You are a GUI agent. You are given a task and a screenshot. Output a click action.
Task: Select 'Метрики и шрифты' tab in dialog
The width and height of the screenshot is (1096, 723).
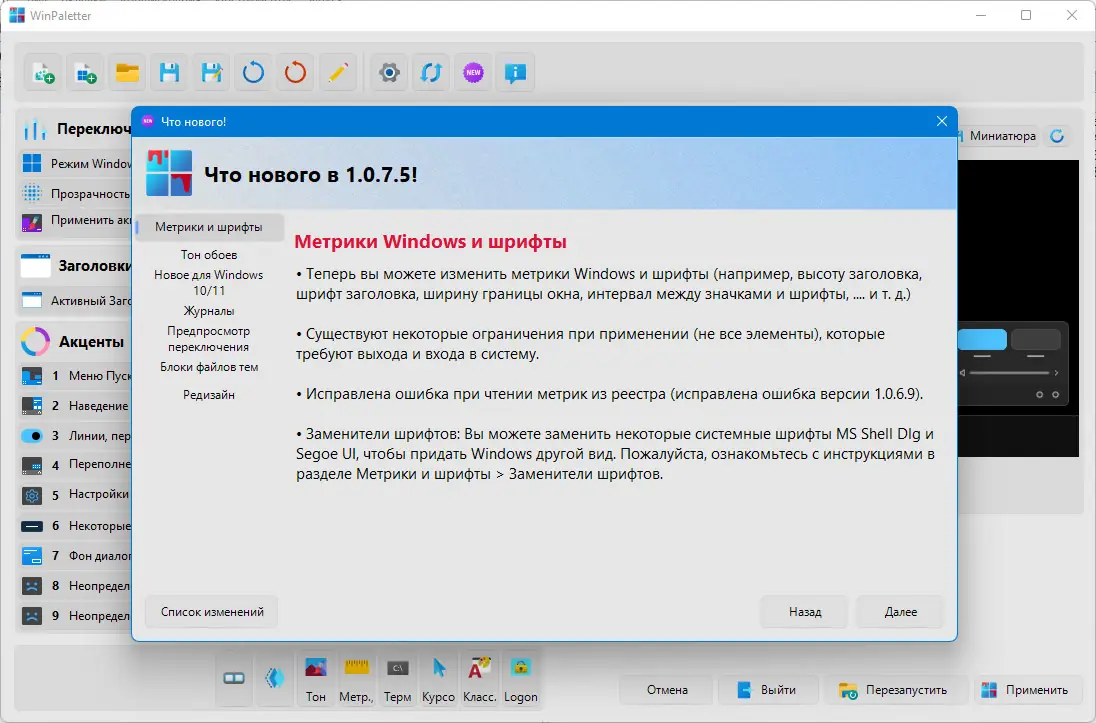pyautogui.click(x=209, y=227)
